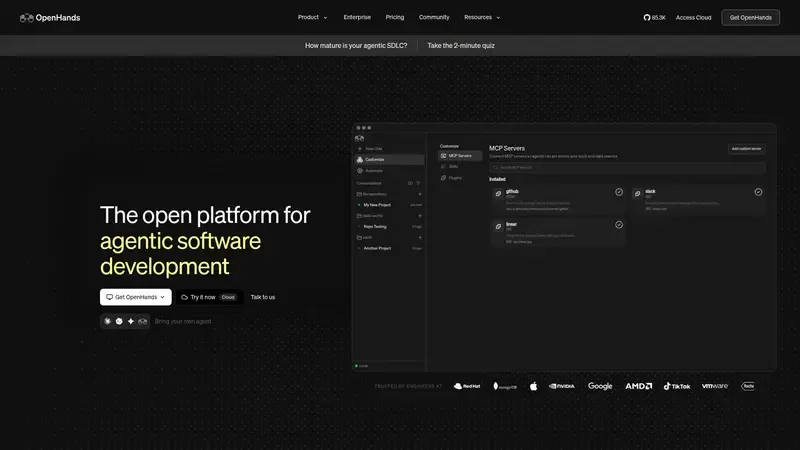Viewport: 800px width, 450px height.
Task: Toggle the github server enabled checkmark
Action: (x=619, y=192)
